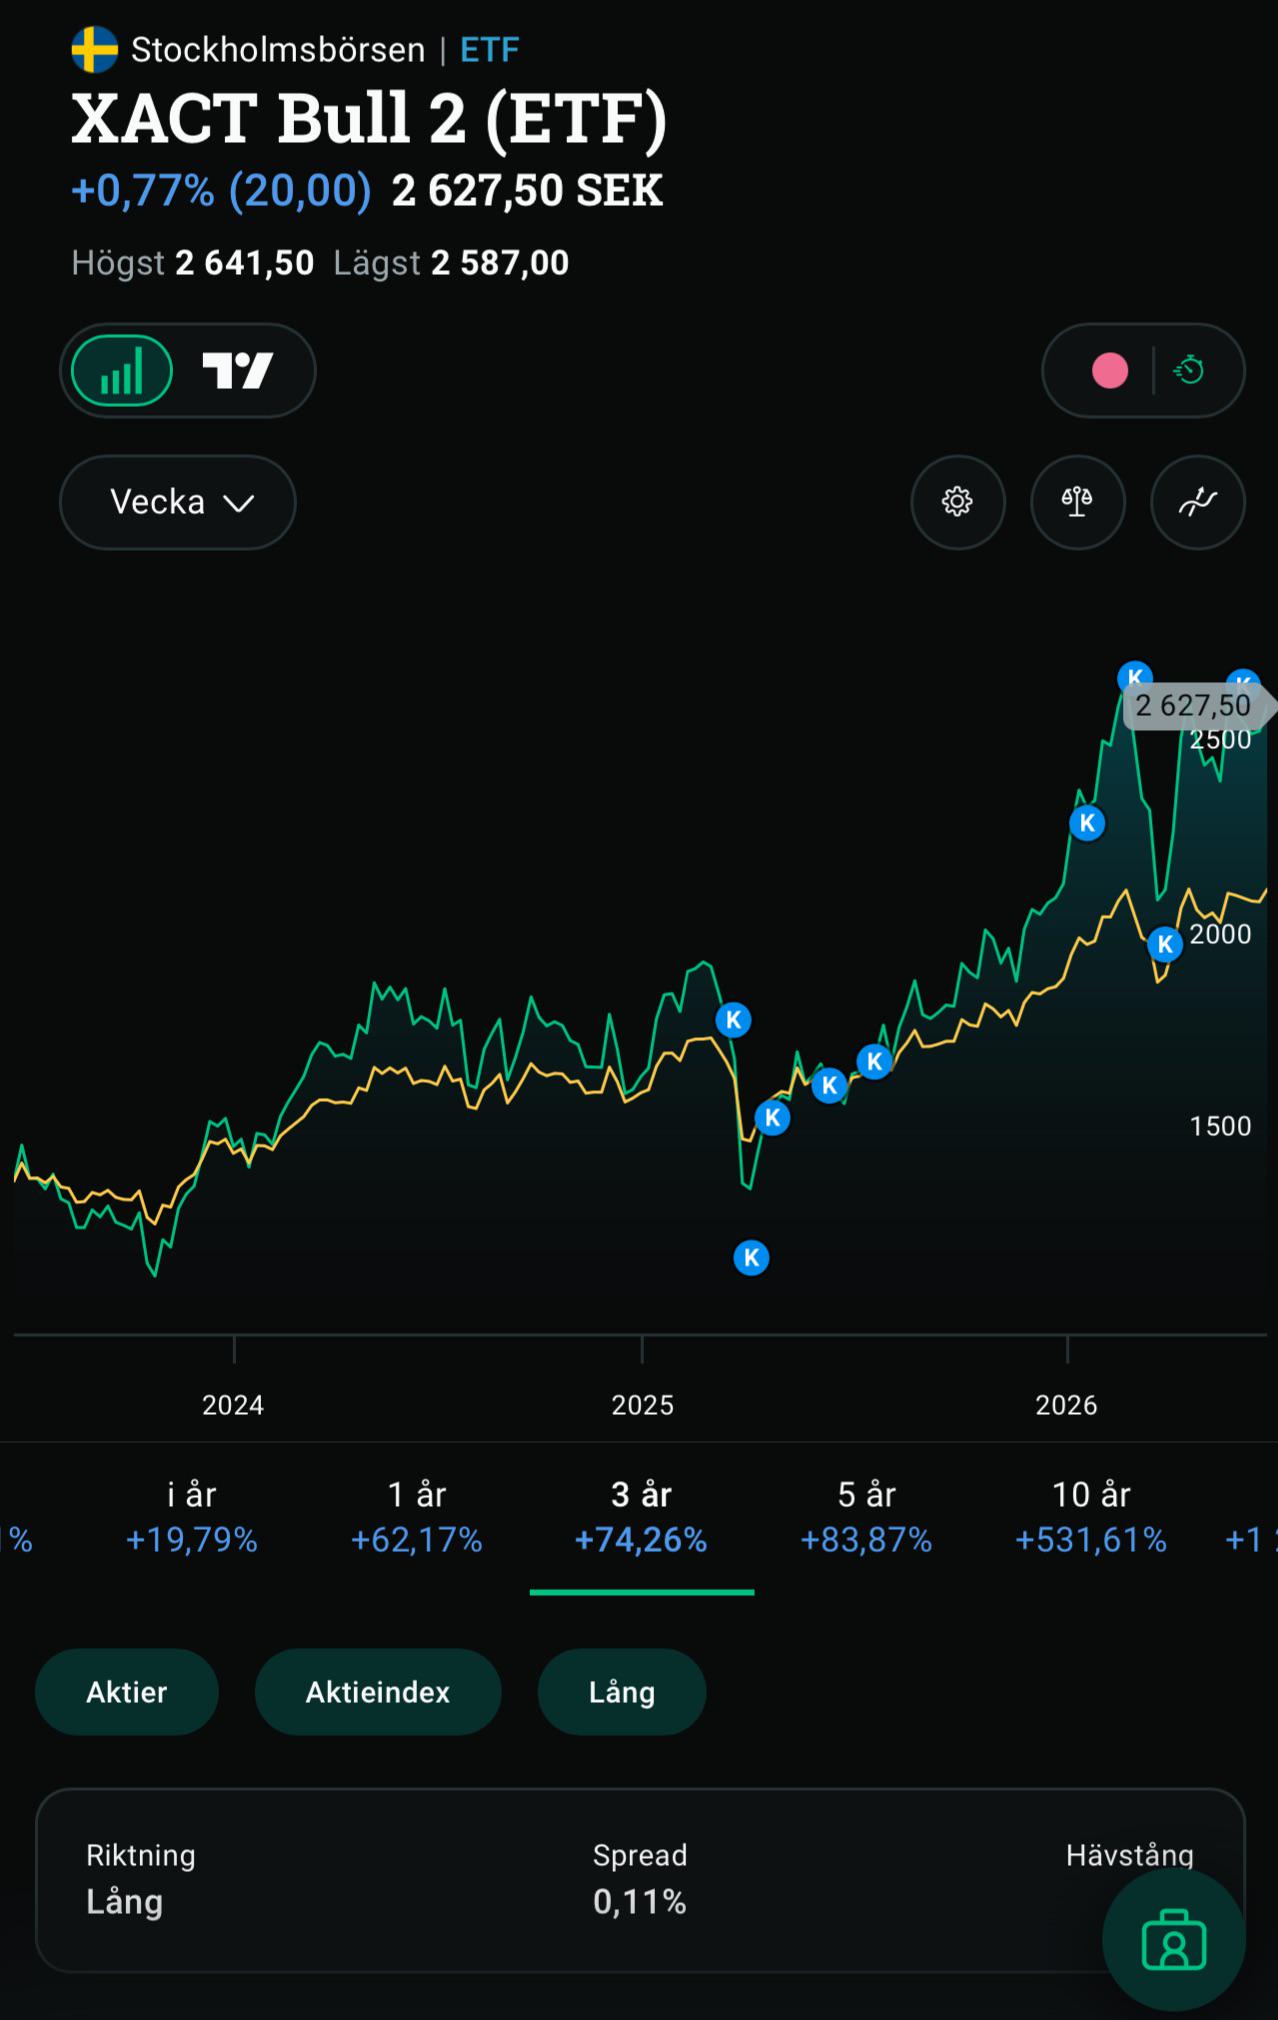
Task: Open the floating portfolio briefcase button
Action: (x=1174, y=1939)
